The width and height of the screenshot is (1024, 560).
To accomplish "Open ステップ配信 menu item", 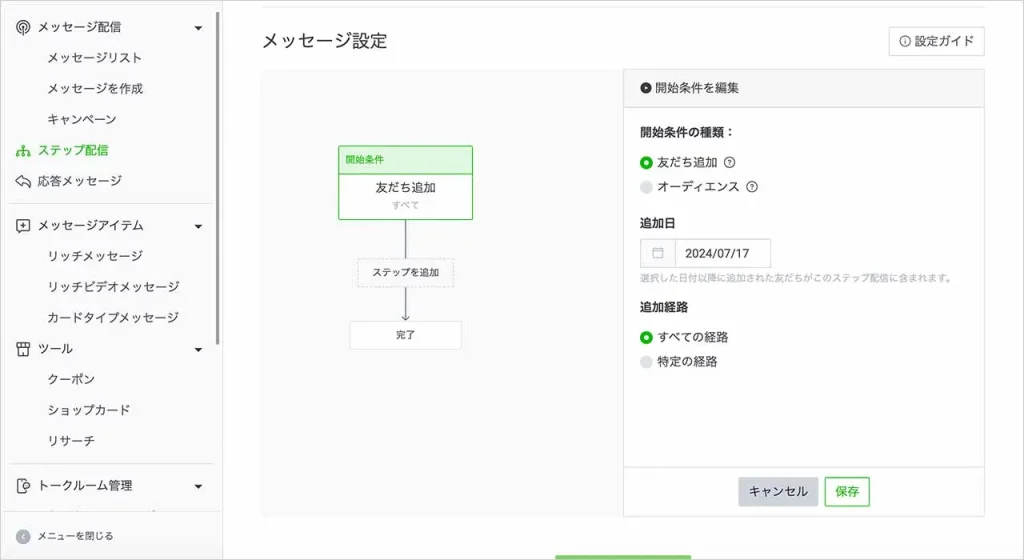I will tap(72, 150).
